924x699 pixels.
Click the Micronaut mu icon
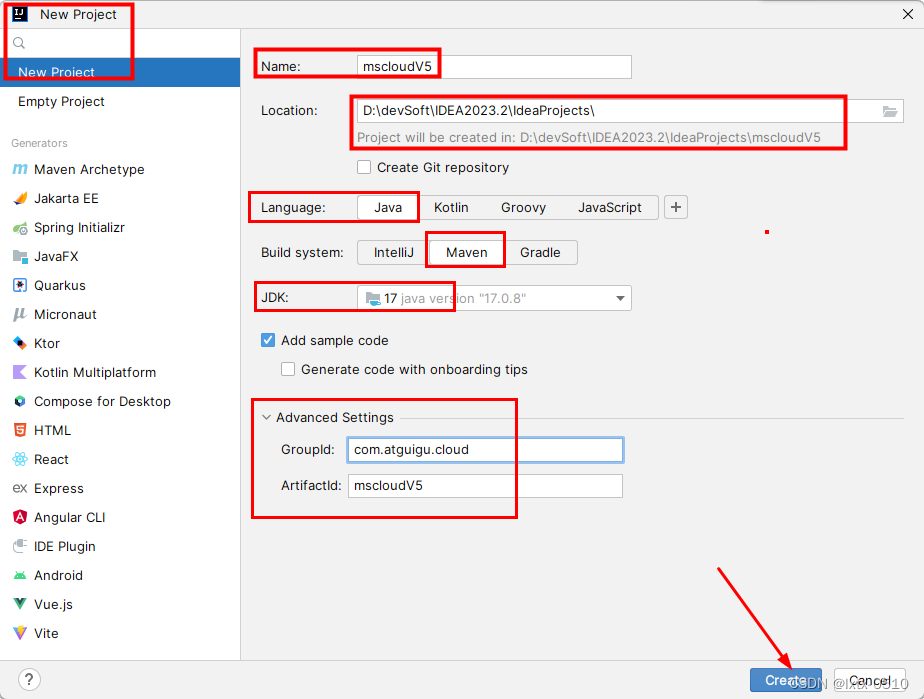pos(20,314)
